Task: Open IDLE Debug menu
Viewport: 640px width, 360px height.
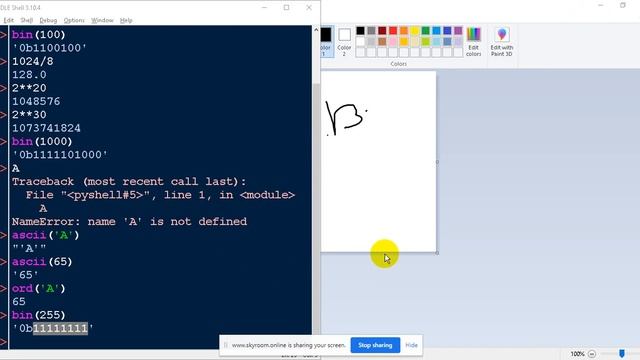Action: 48,20
